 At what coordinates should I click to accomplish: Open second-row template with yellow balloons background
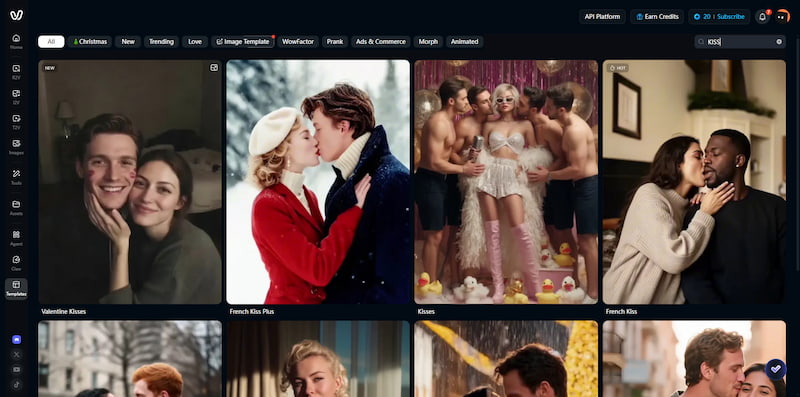coord(506,359)
